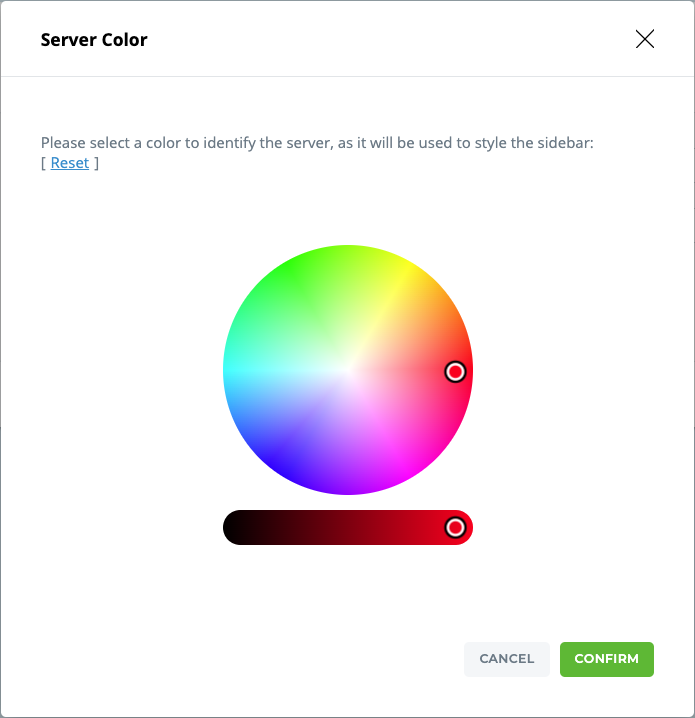Viewport: 695px width, 718px height.
Task: Choose magenta on the wheel's lower right
Action: [407, 471]
